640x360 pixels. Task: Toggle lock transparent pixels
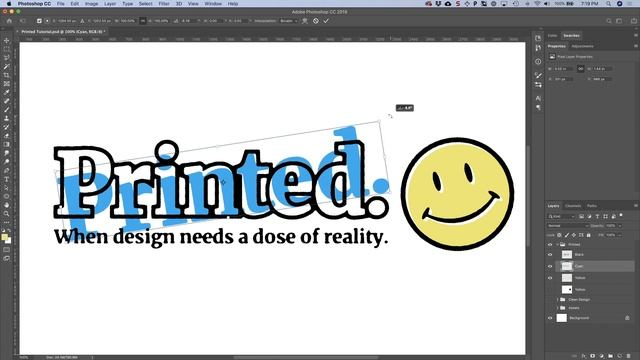click(559, 235)
